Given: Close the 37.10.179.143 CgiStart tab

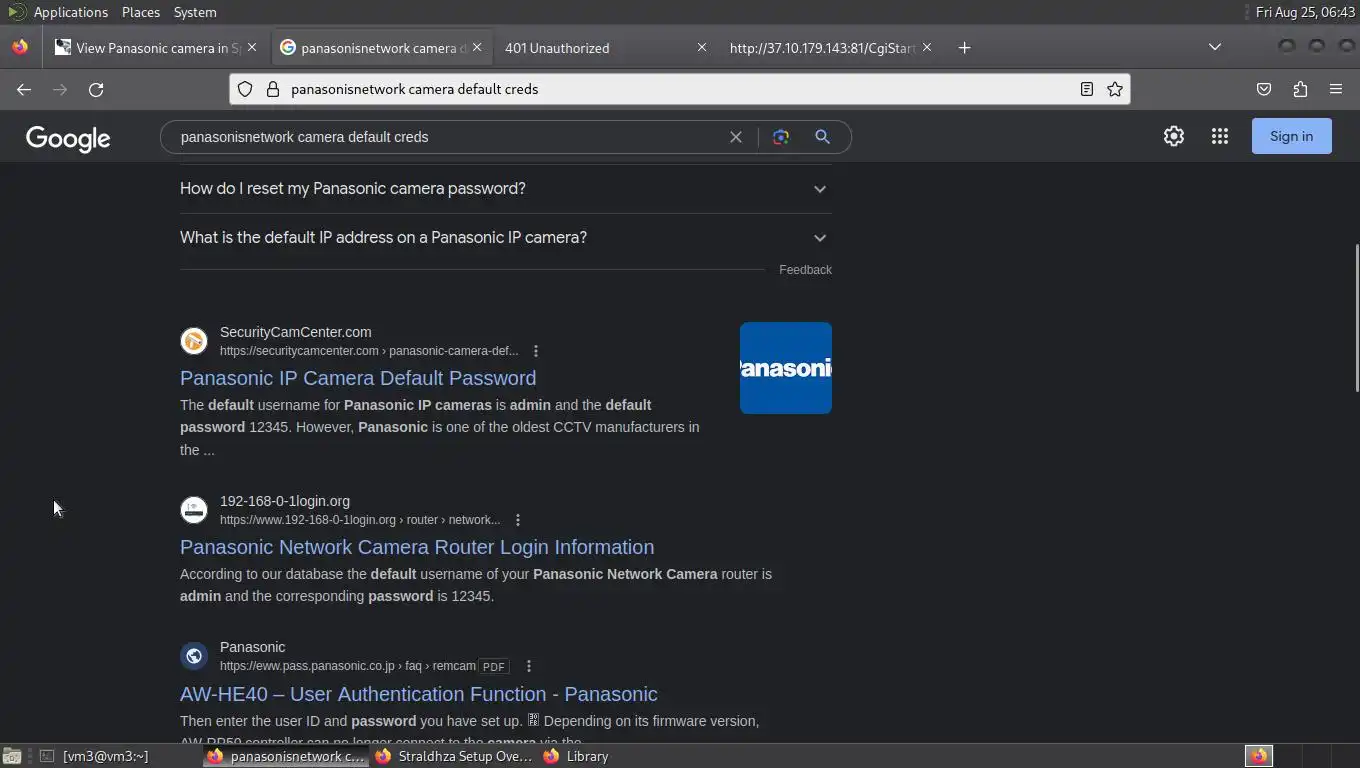Looking at the screenshot, I should pyautogui.click(x=927, y=47).
